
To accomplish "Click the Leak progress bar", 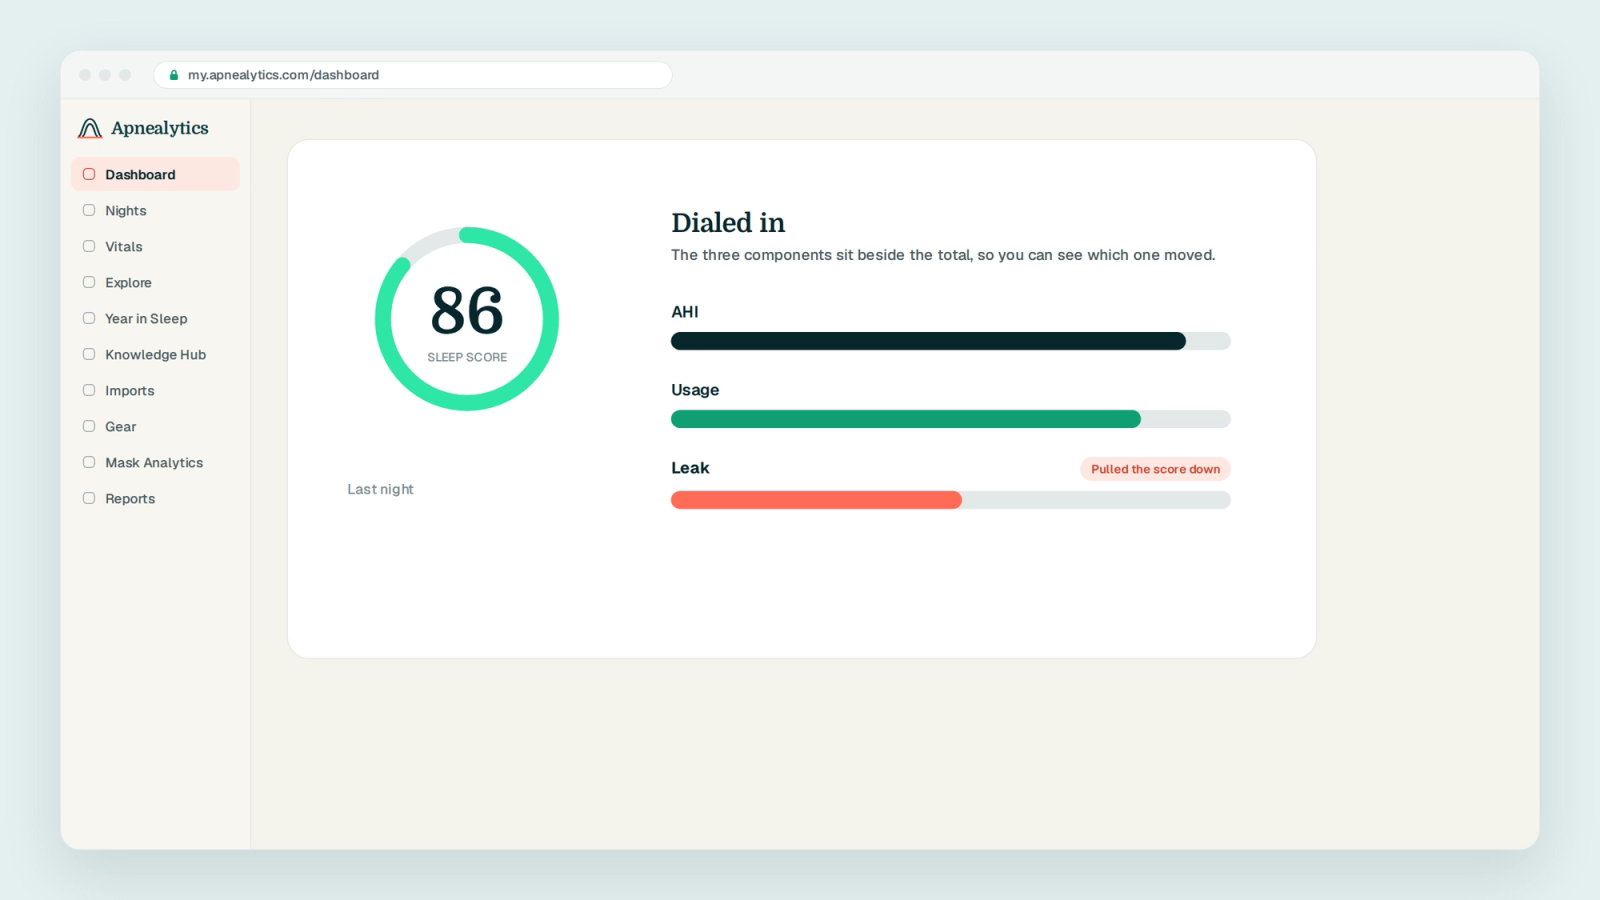I will click(950, 500).
